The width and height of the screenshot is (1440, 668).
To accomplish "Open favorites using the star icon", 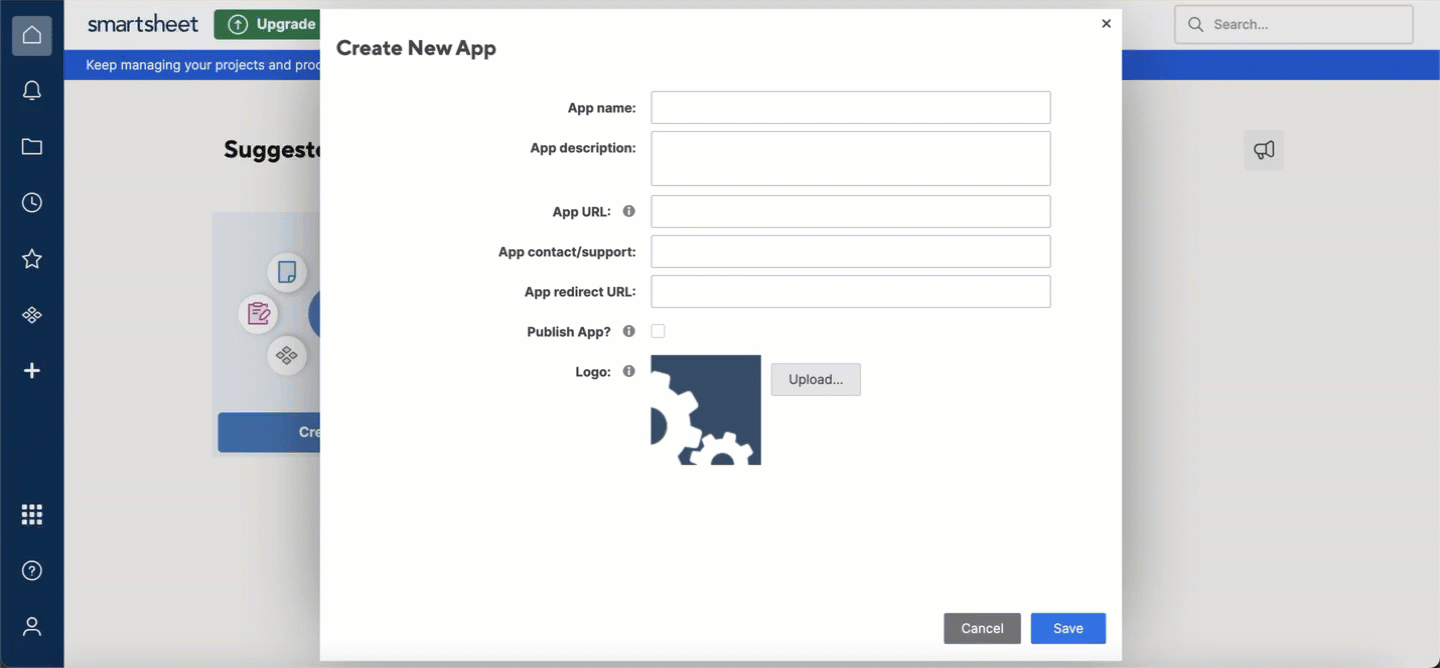I will (32, 258).
